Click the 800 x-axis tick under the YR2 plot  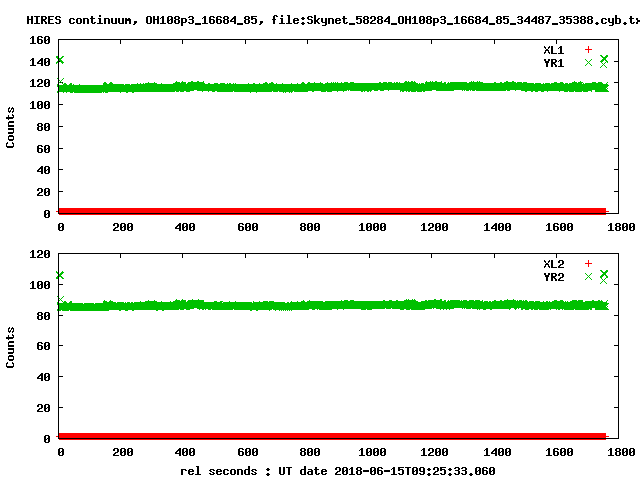[309, 452]
